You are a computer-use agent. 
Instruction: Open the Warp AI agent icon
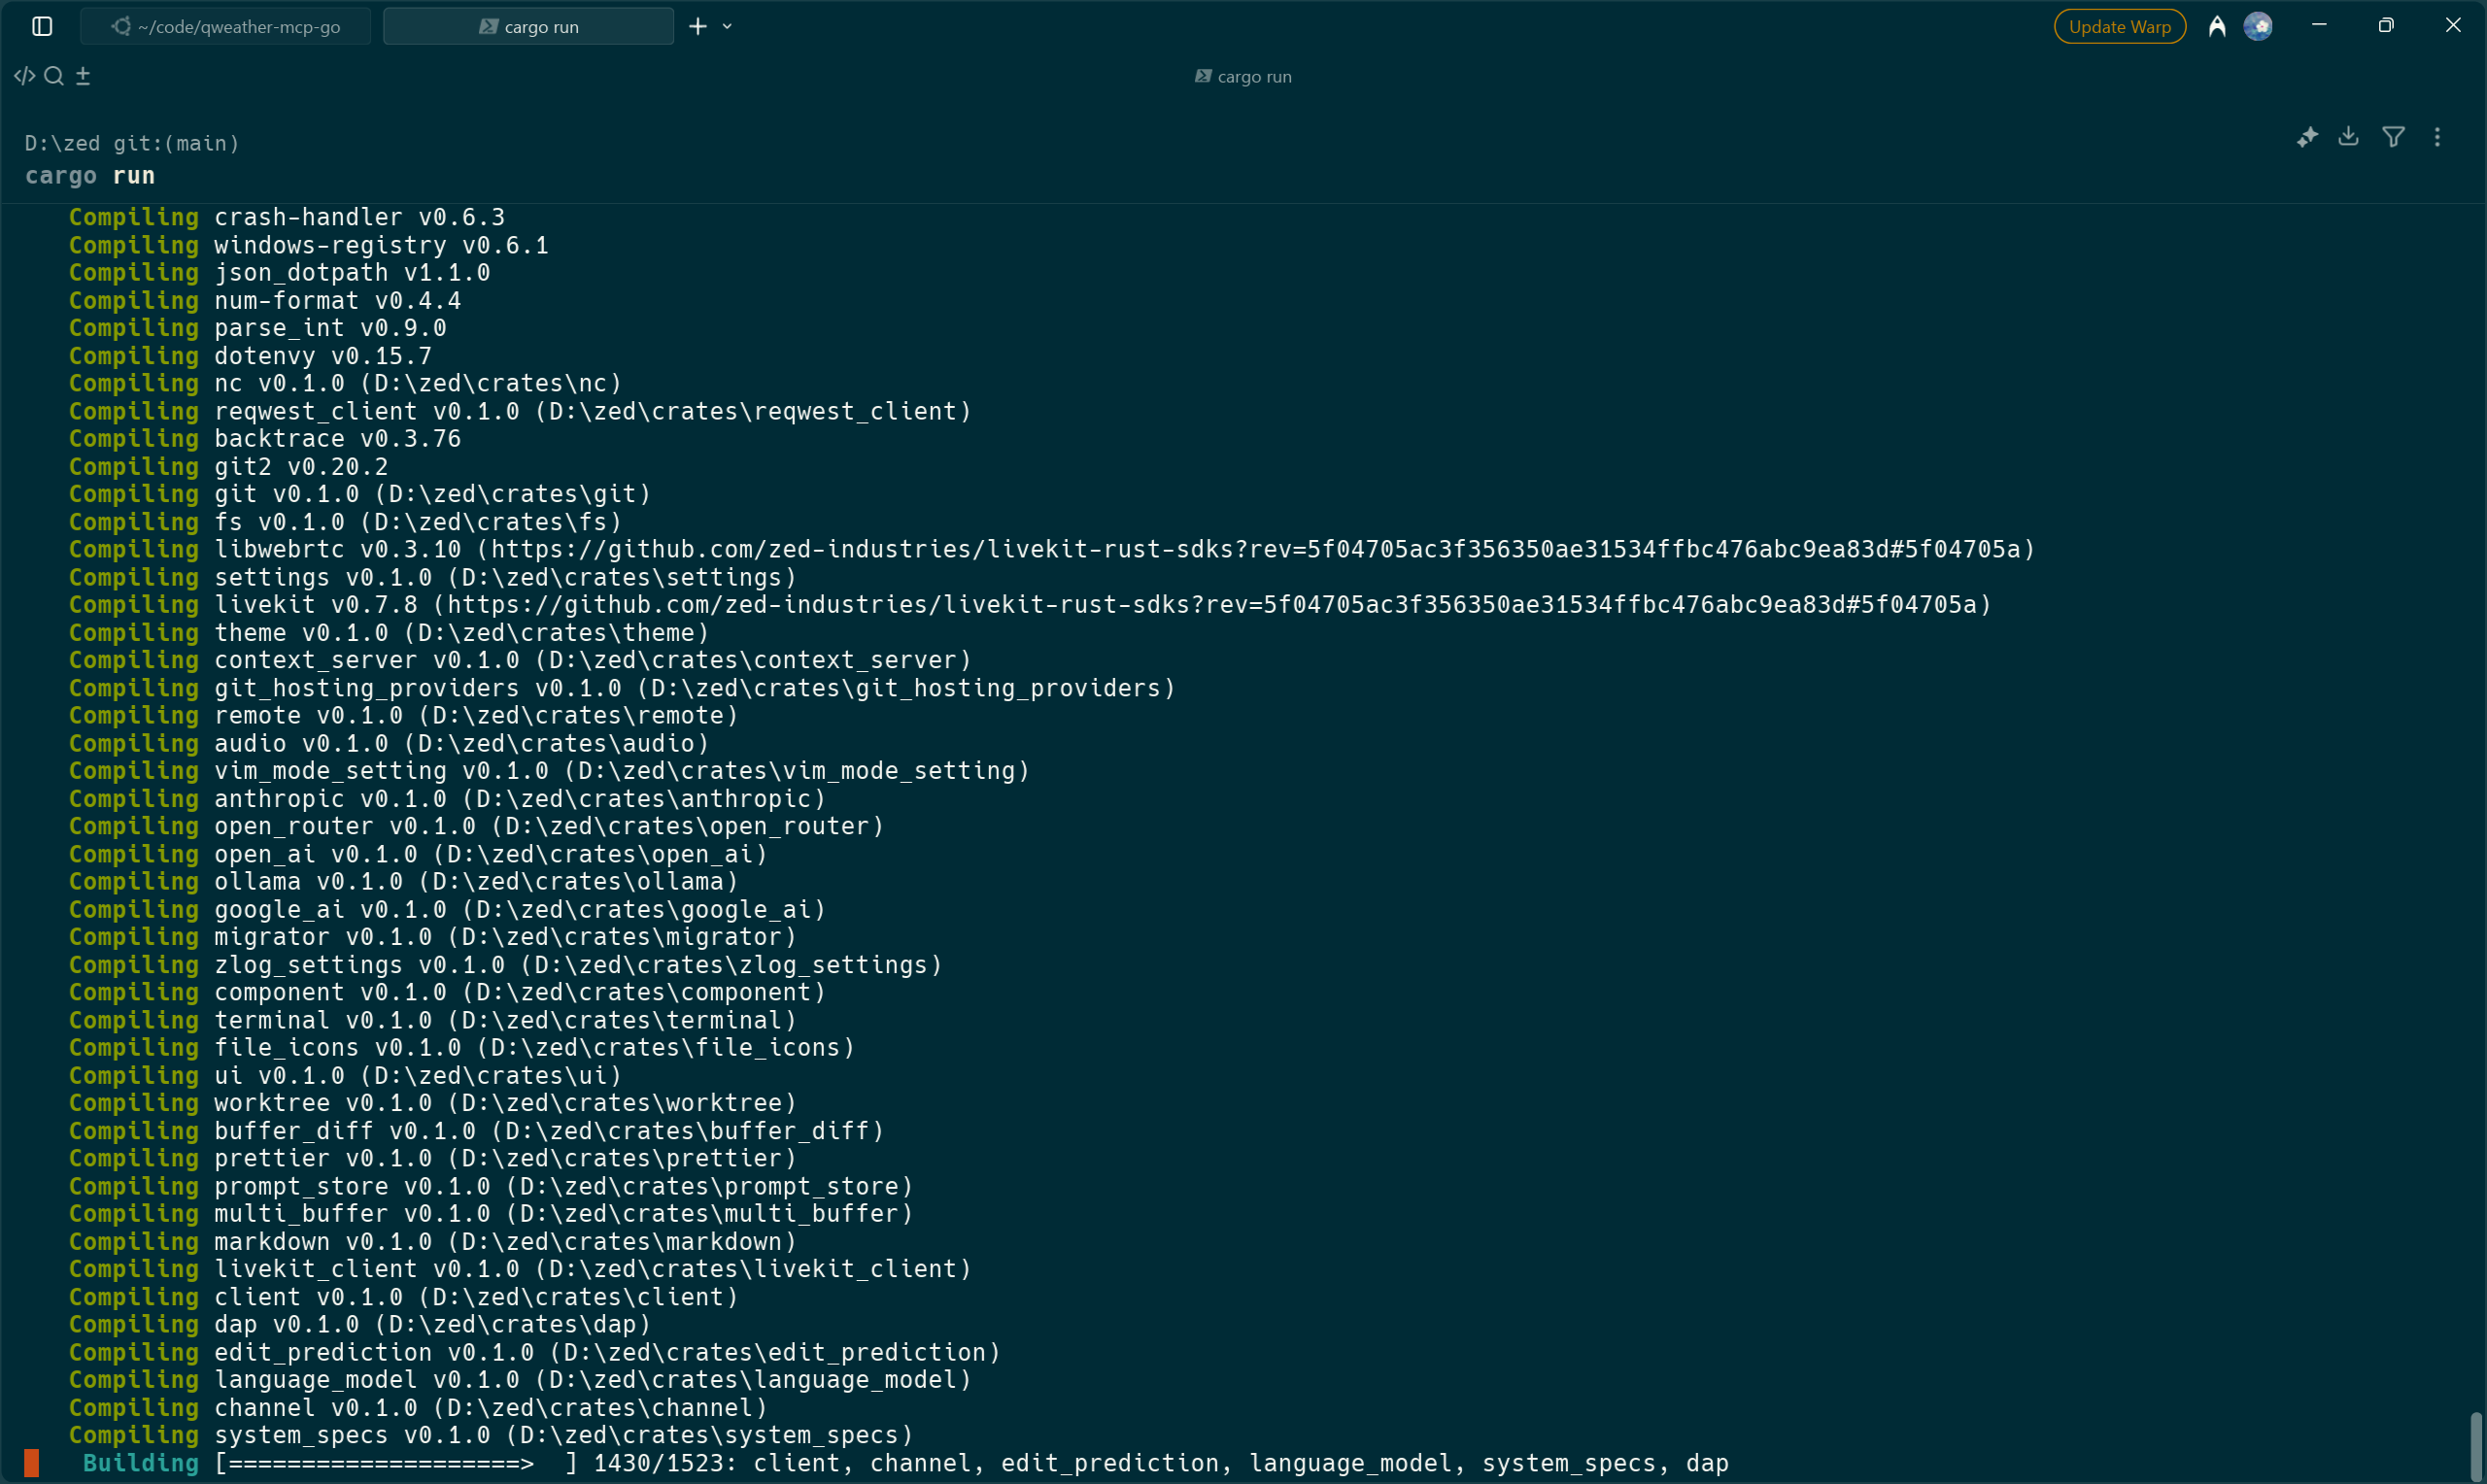point(2217,26)
